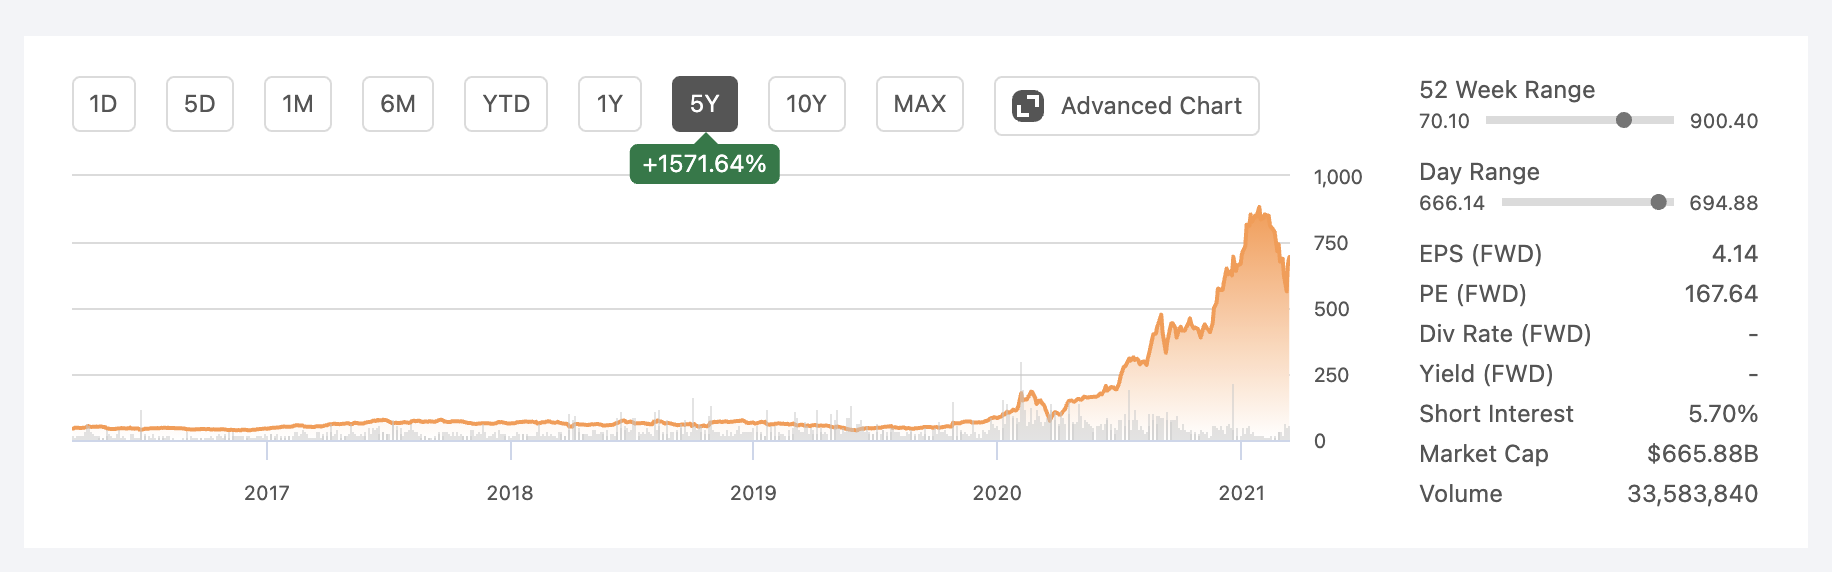The image size is (1832, 572).
Task: Click the active 5Y range button
Action: [x=705, y=104]
